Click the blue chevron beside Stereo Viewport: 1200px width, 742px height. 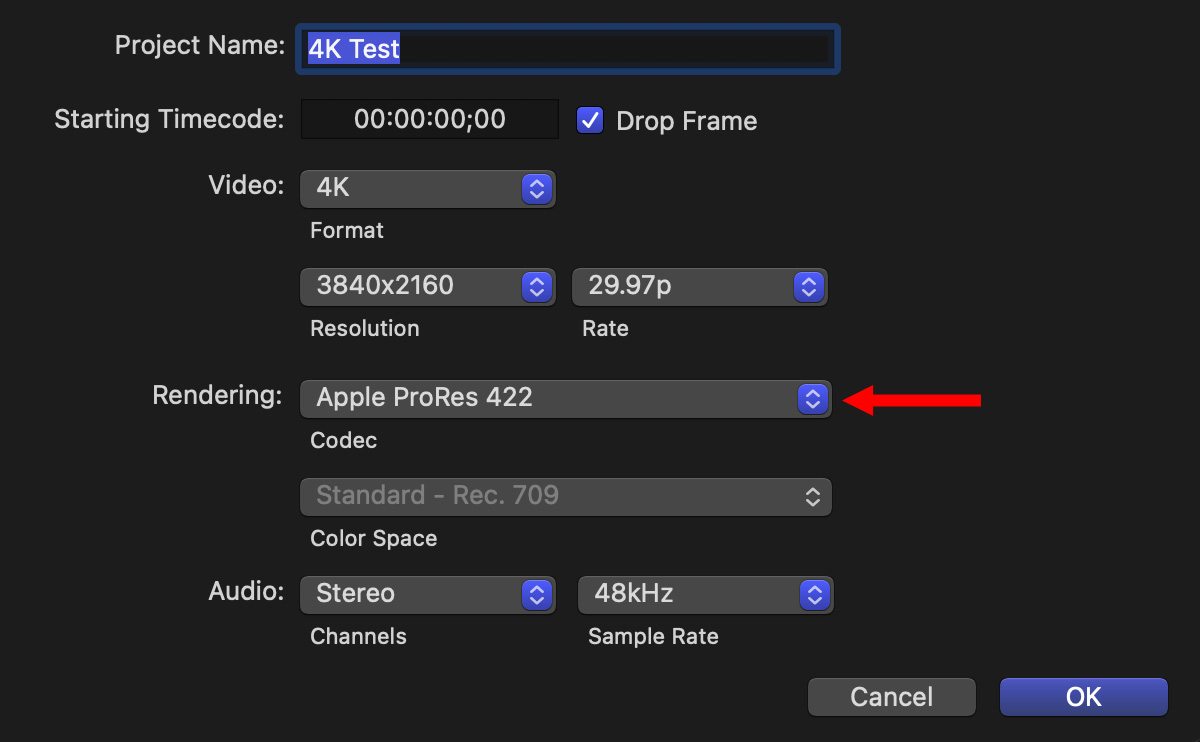[x=537, y=594]
